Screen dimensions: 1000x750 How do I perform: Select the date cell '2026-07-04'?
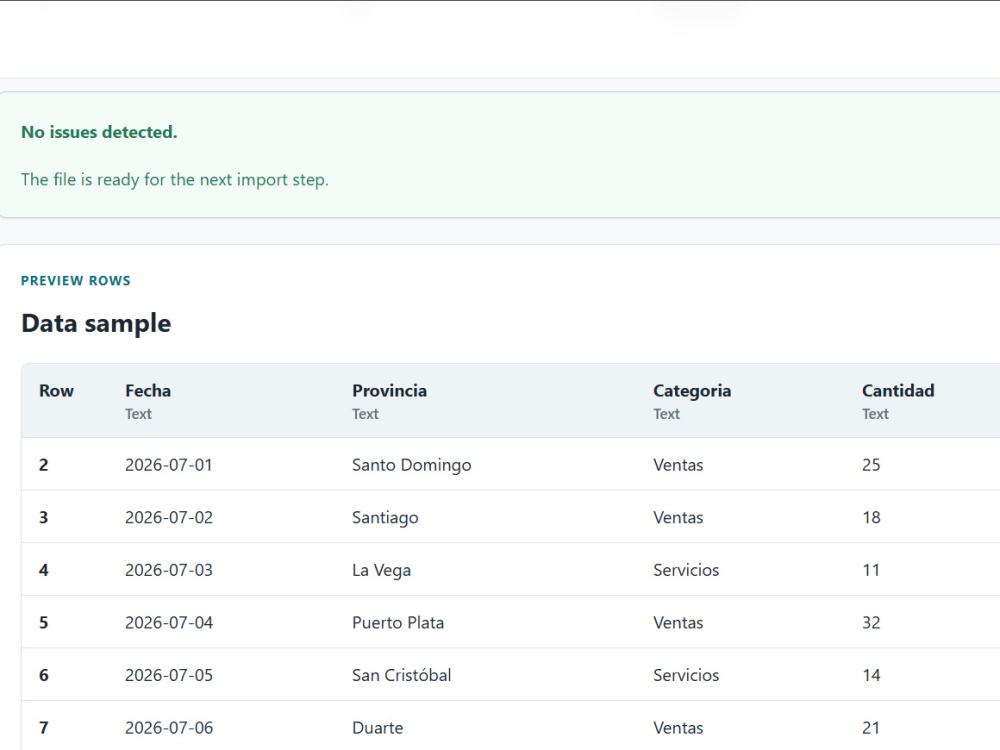pyautogui.click(x=169, y=622)
